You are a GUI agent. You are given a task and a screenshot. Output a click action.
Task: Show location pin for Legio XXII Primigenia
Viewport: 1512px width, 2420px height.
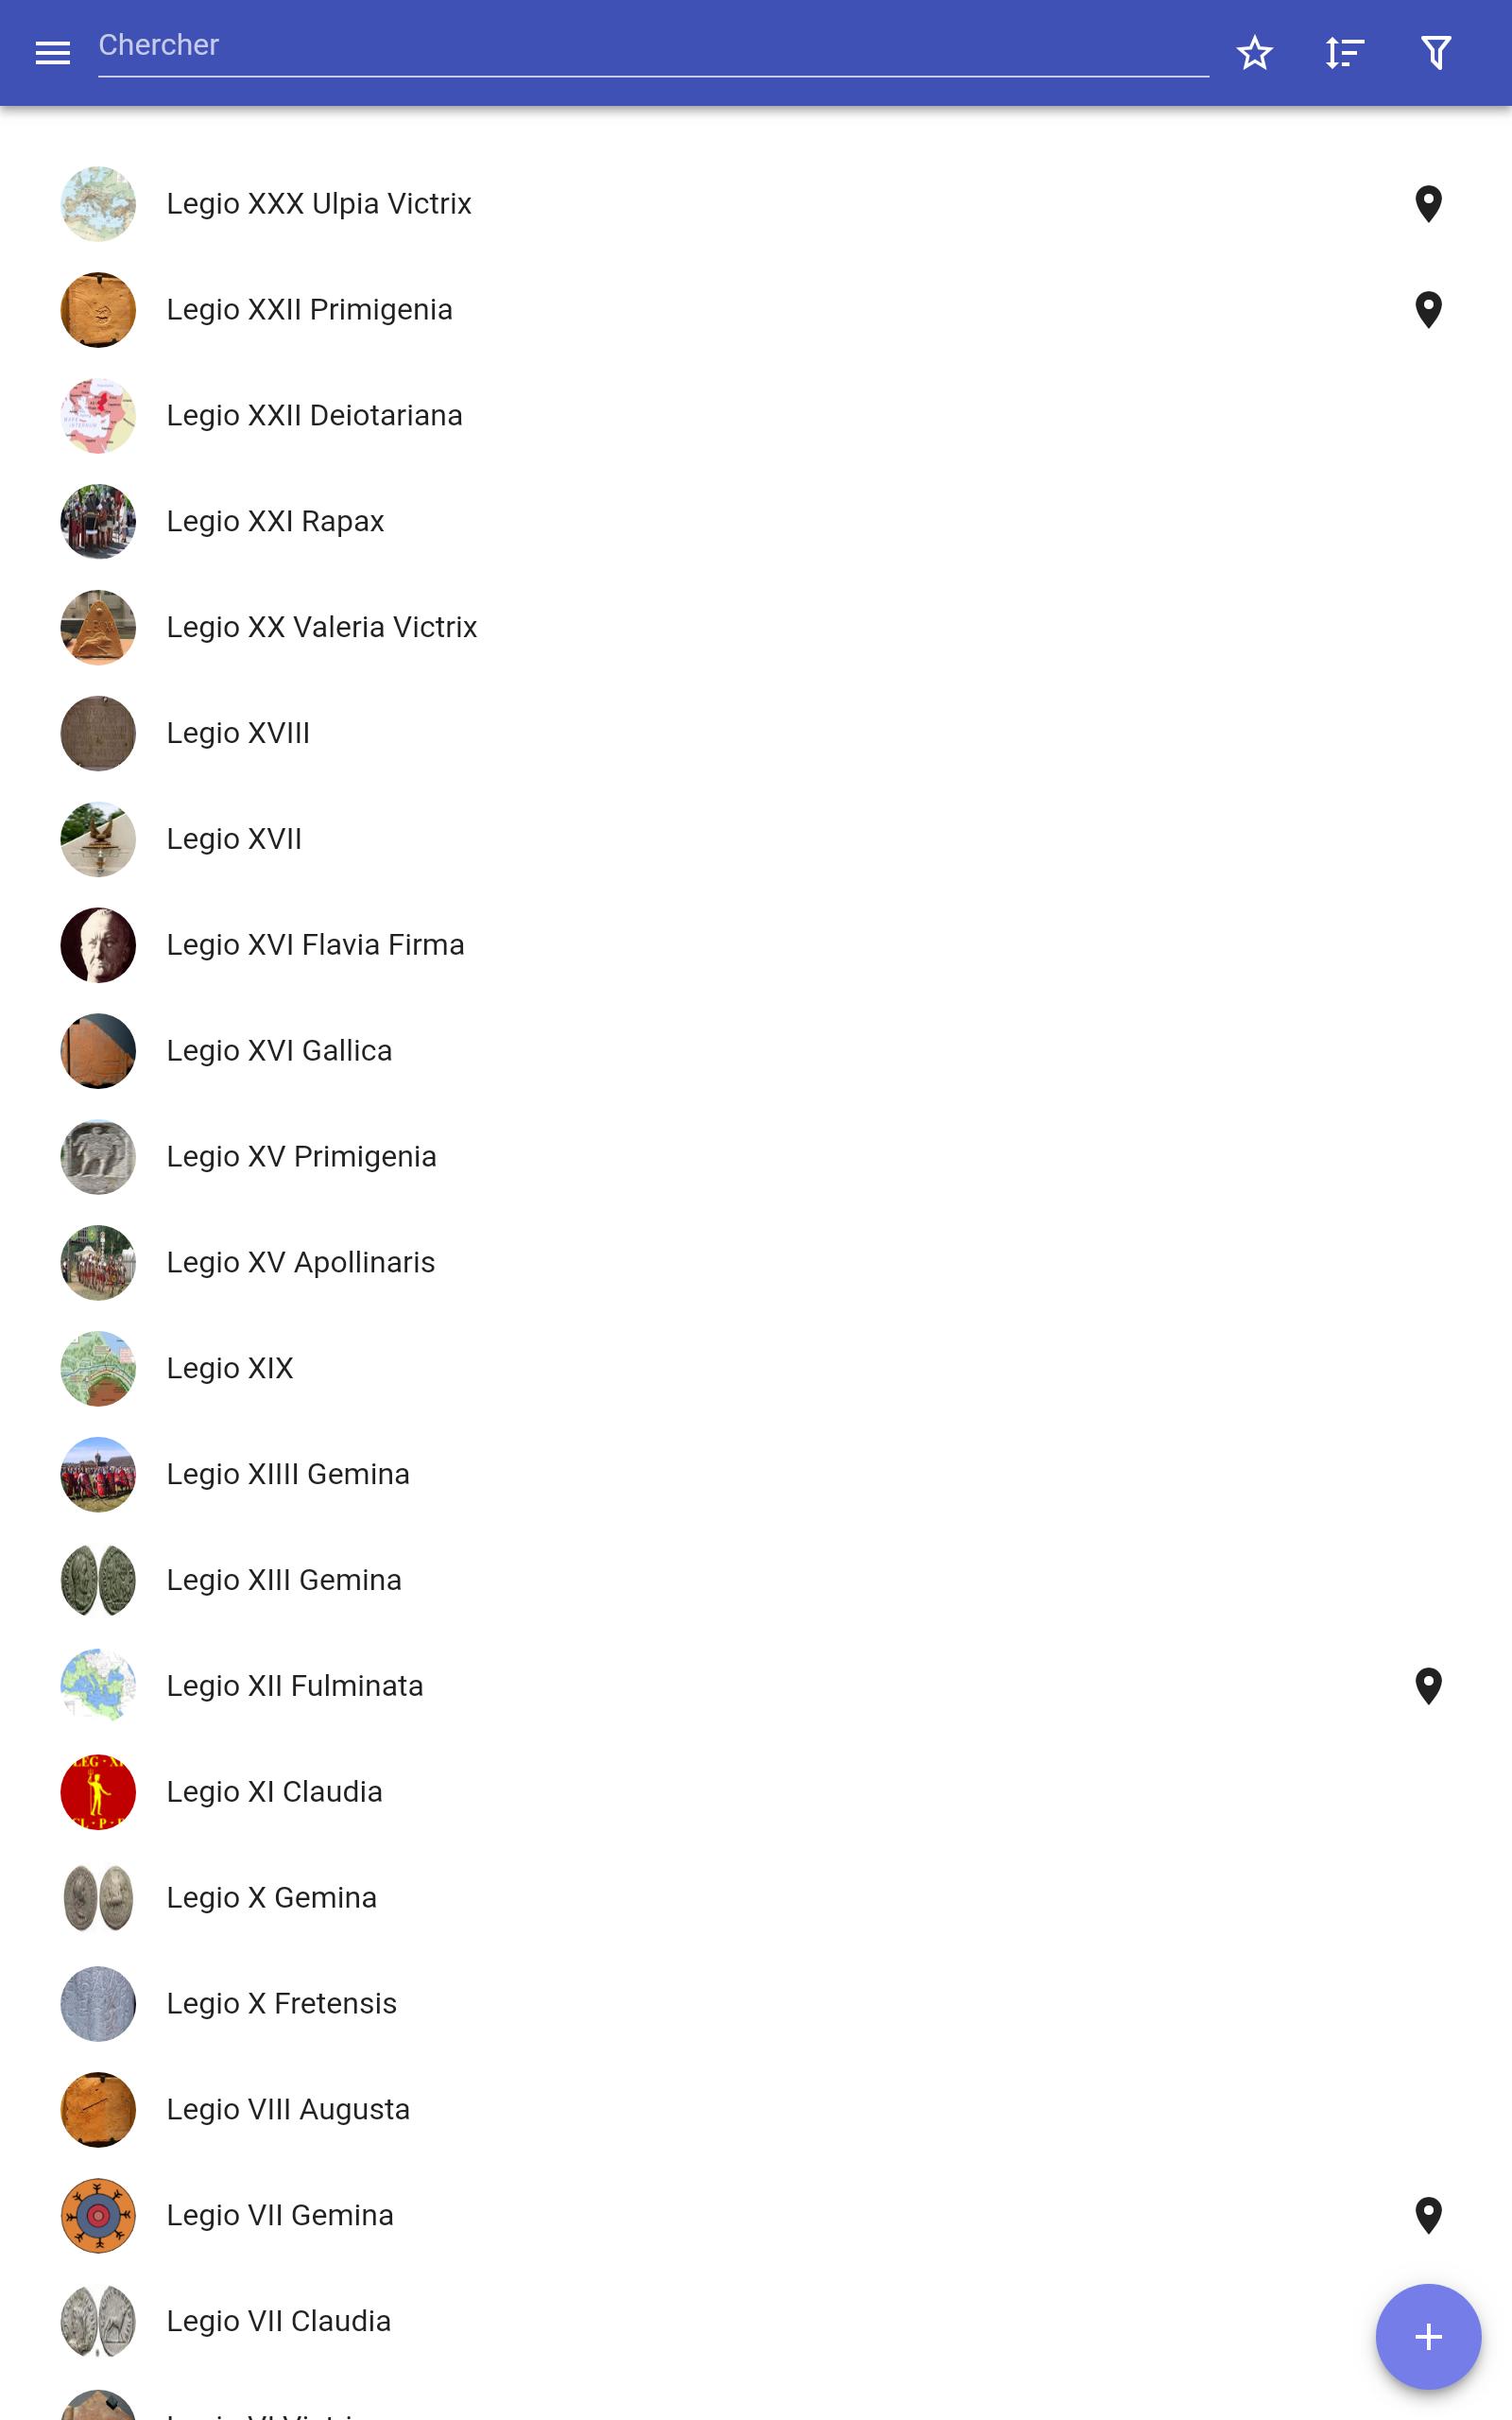tap(1428, 310)
